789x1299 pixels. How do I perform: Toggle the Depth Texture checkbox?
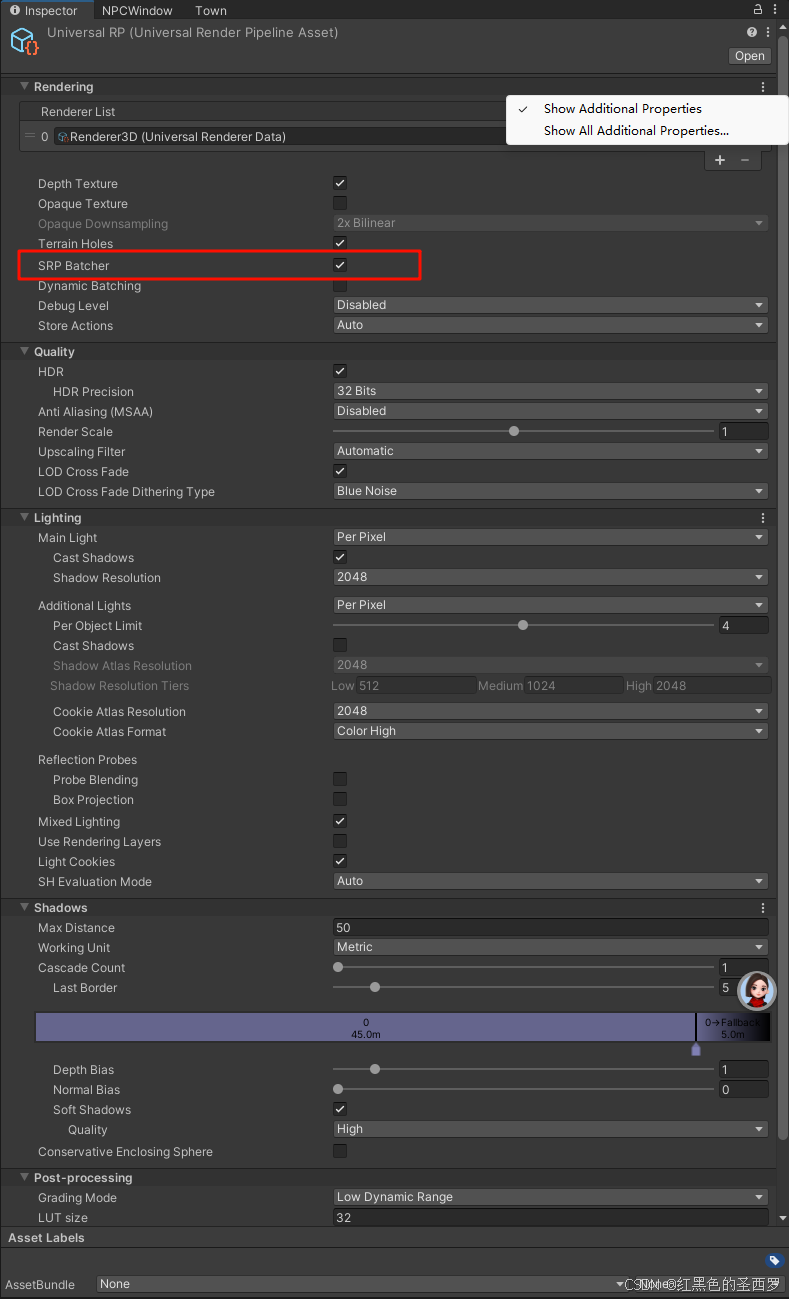click(340, 183)
